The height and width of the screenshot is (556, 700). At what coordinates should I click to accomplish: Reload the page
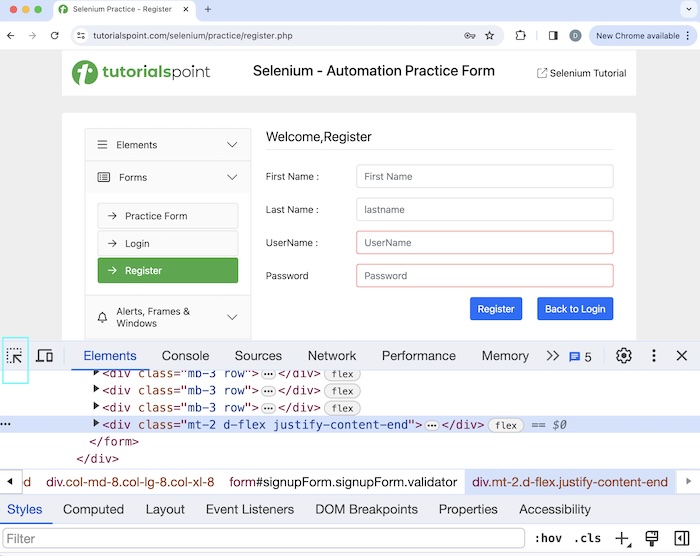[x=55, y=35]
